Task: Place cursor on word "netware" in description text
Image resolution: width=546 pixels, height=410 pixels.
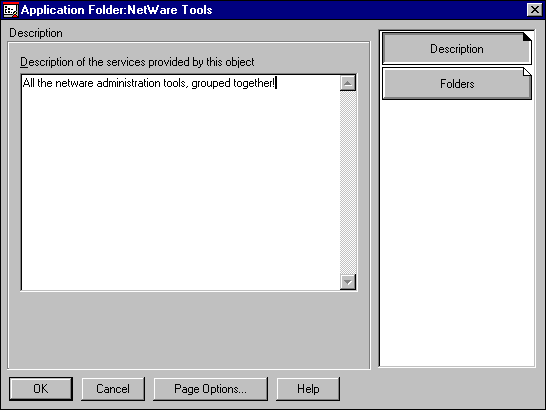Action: (x=74, y=83)
